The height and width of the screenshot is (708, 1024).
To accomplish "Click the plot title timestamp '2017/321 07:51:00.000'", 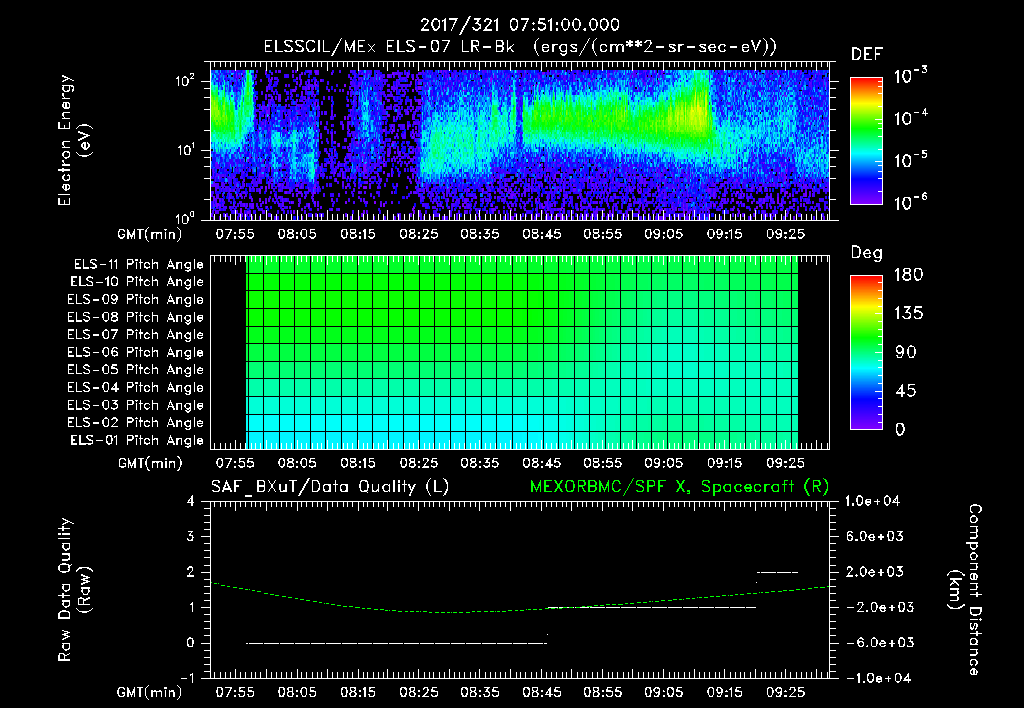I will 520,25.
